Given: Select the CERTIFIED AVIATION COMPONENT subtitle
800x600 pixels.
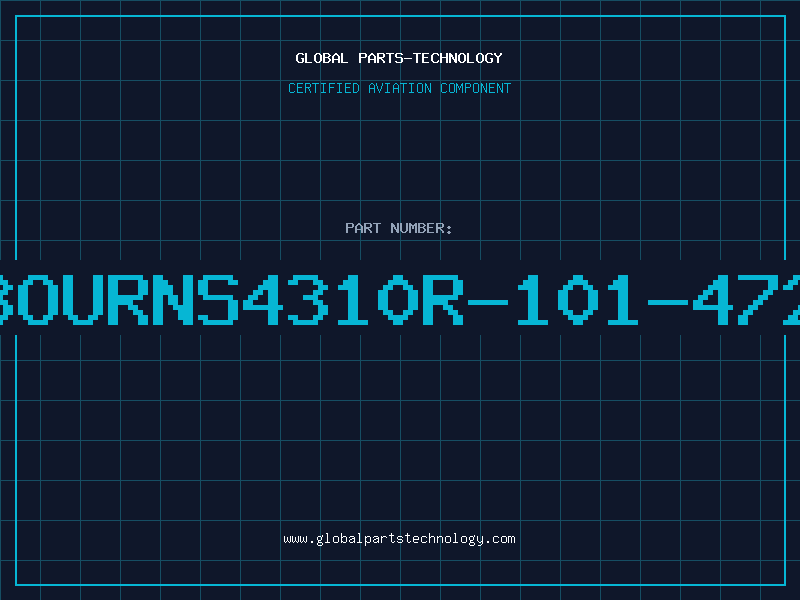Looking at the screenshot, I should point(399,88).
